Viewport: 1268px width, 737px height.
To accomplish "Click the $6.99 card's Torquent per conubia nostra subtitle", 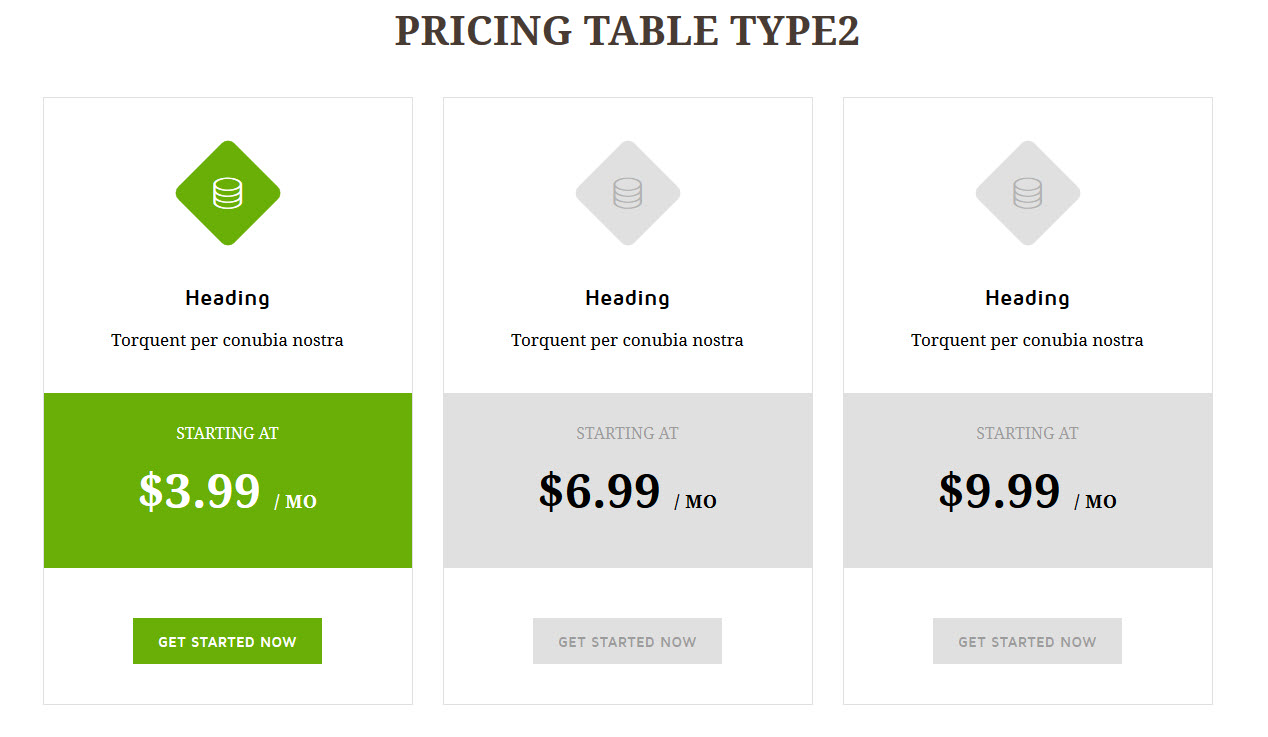I will (627, 340).
